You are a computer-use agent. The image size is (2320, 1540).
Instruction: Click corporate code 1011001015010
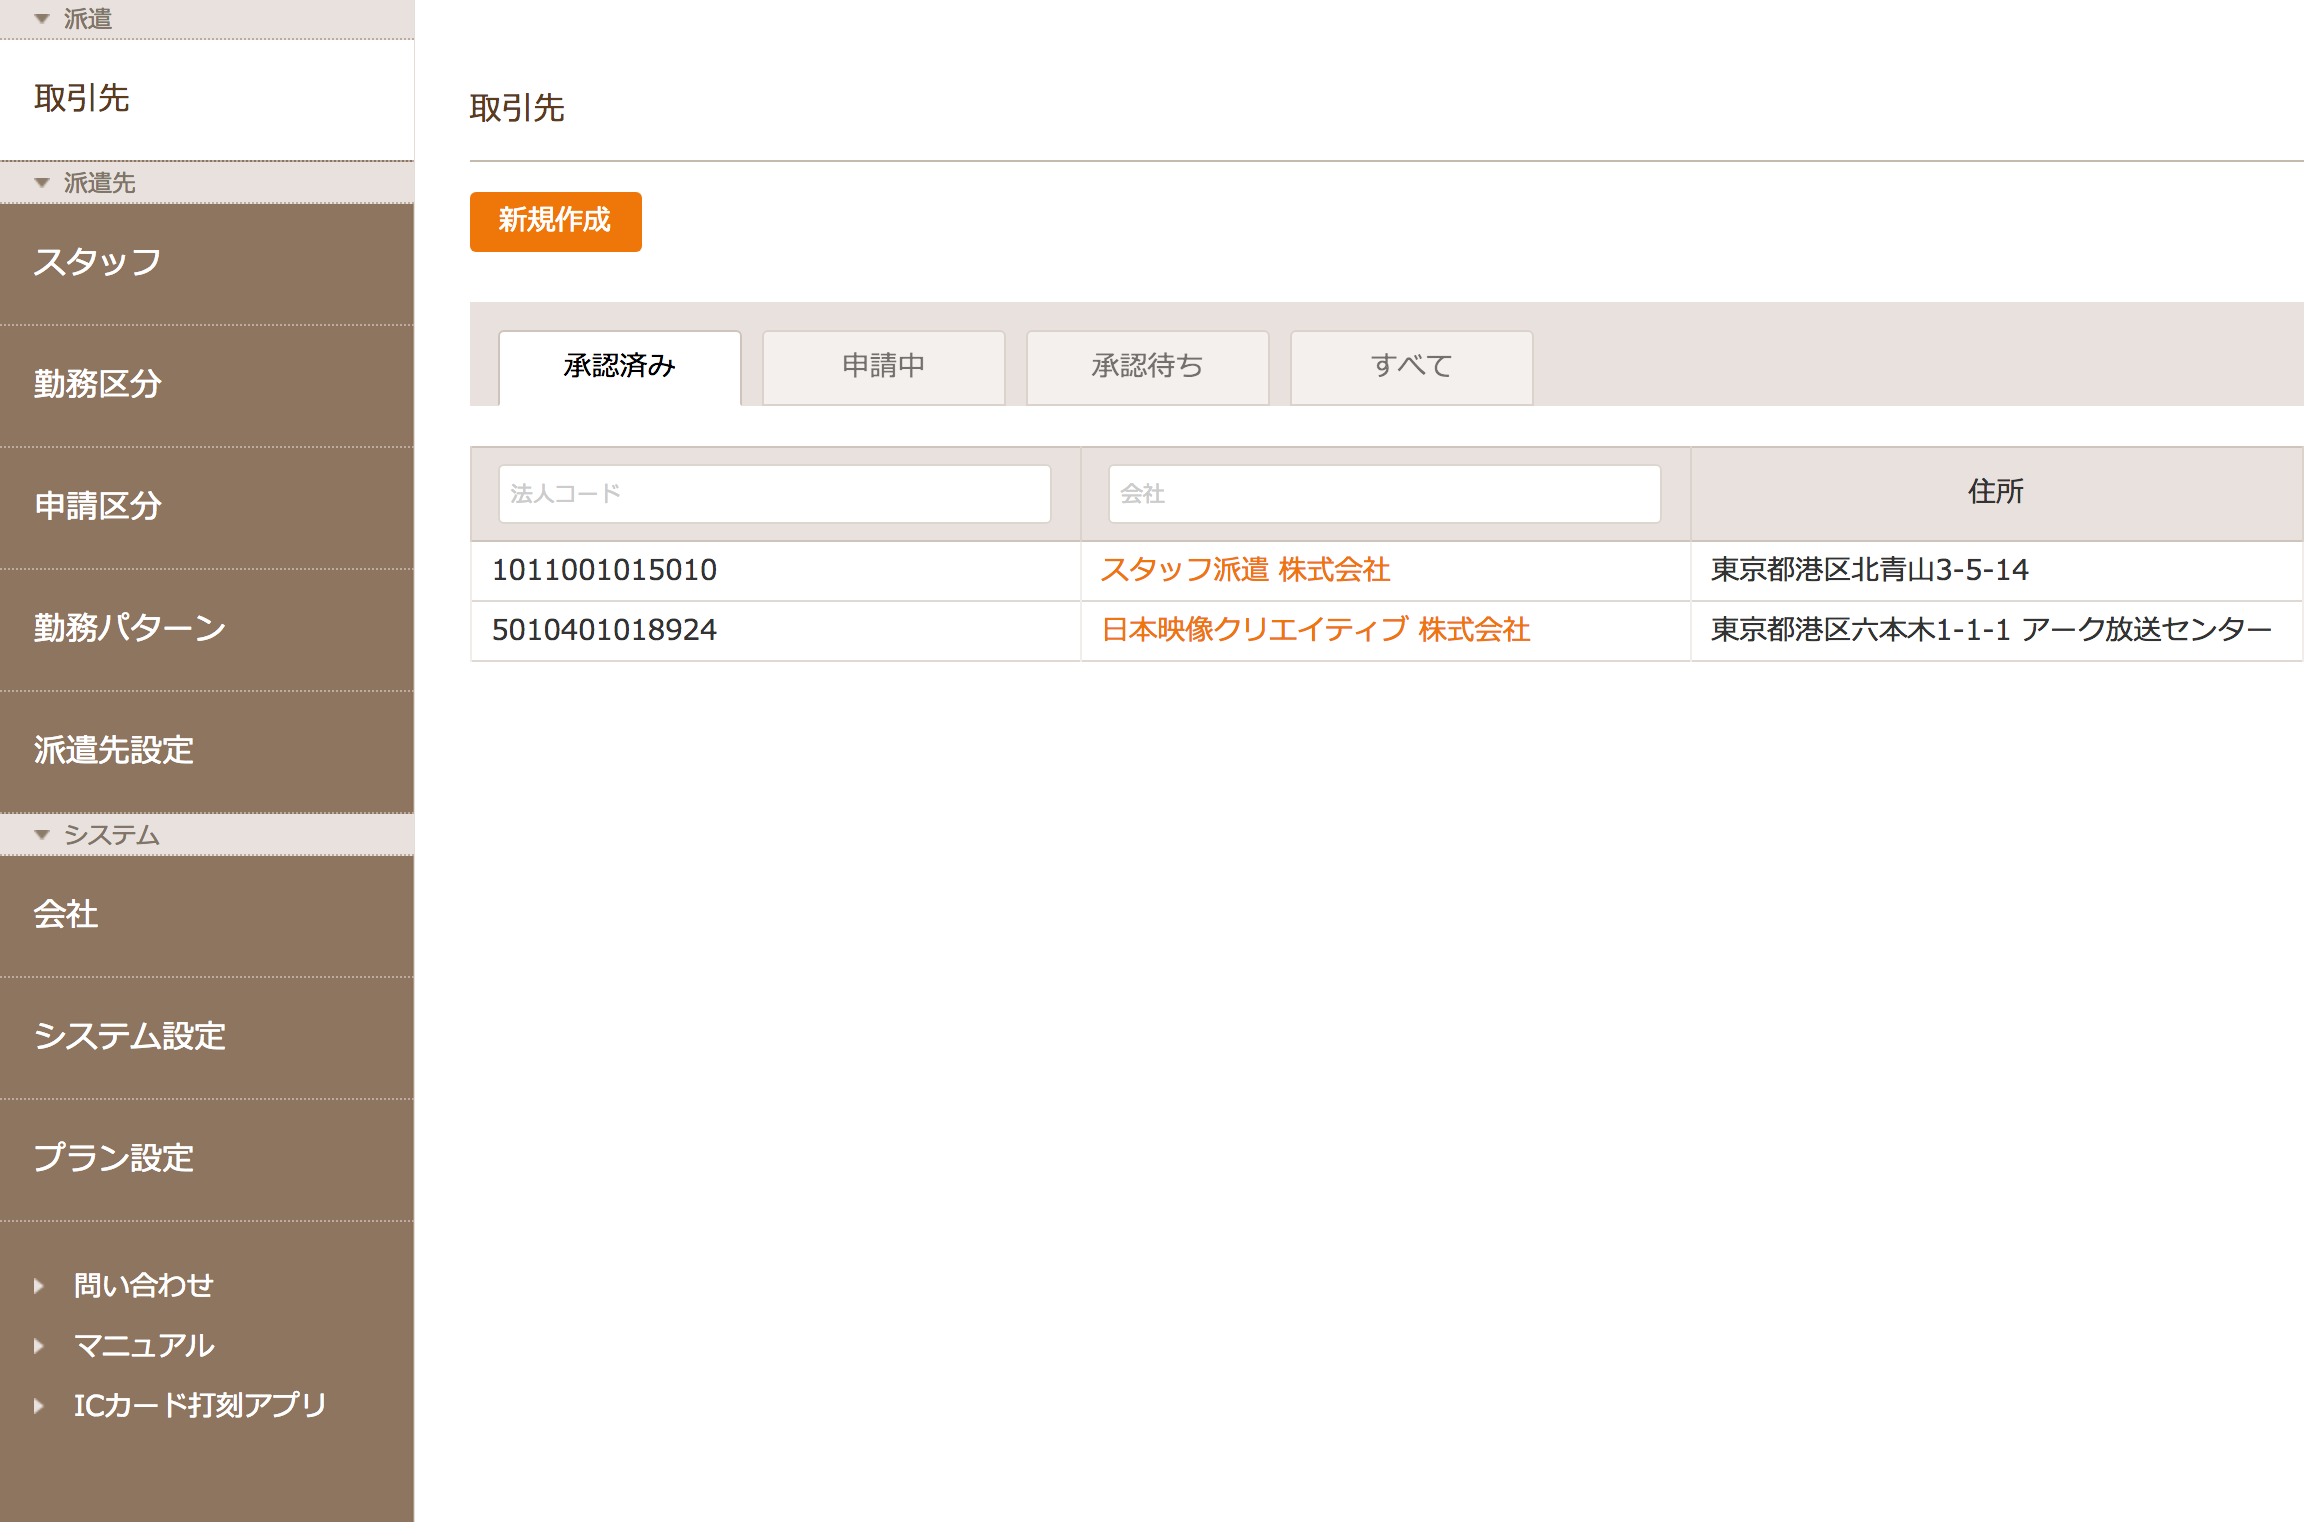pyautogui.click(x=605, y=570)
